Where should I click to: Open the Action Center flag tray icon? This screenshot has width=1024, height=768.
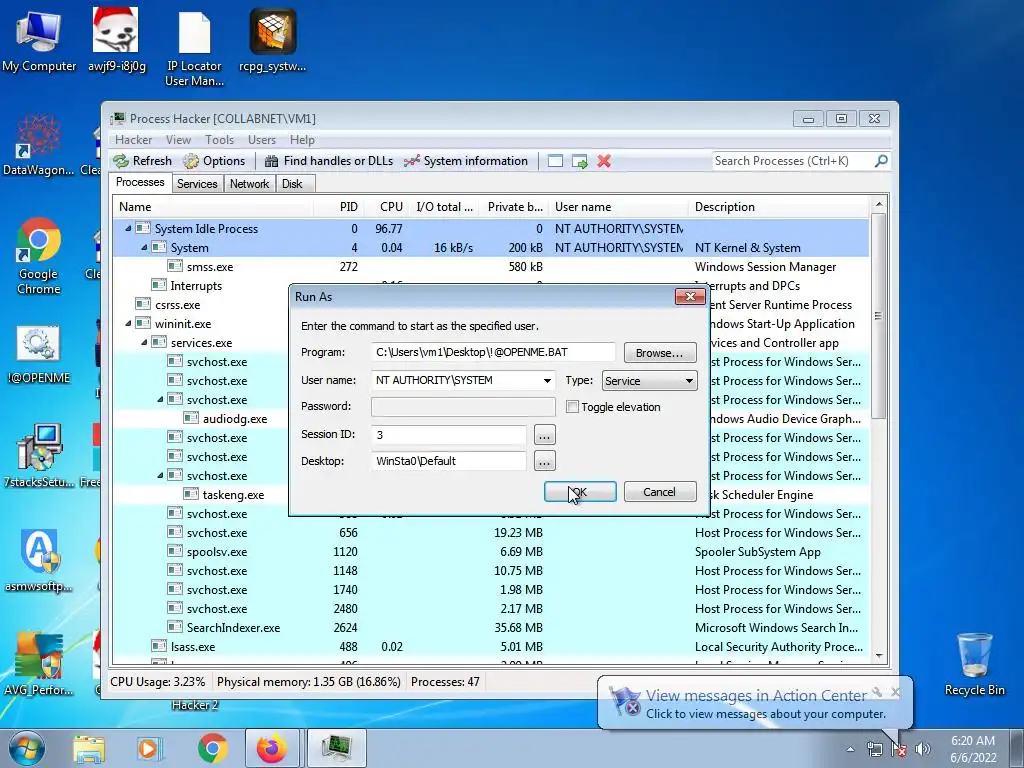(899, 749)
